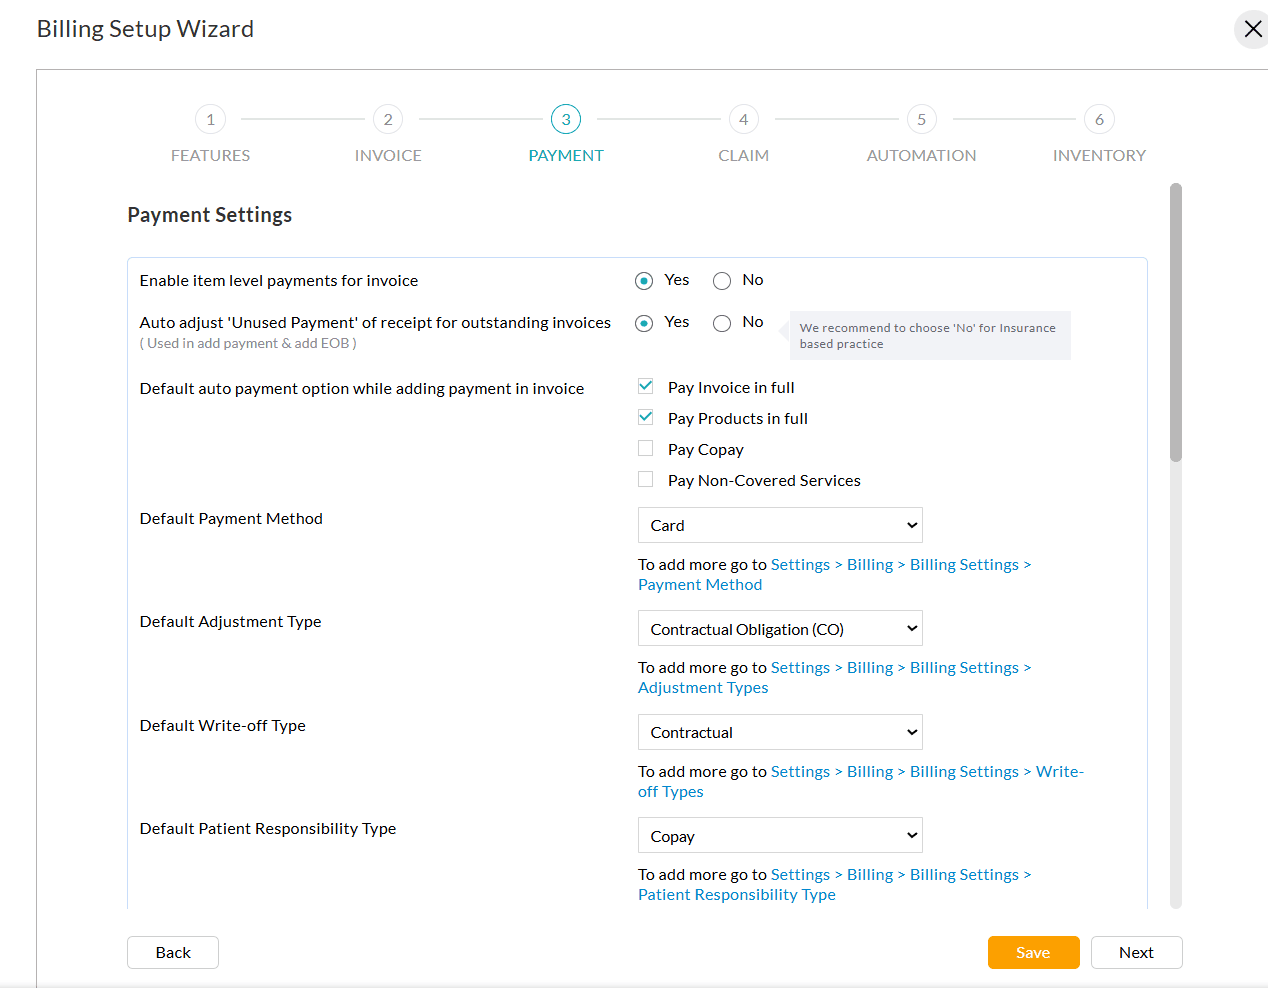The height and width of the screenshot is (992, 1268).
Task: Check the Pay Copay option
Action: click(645, 447)
